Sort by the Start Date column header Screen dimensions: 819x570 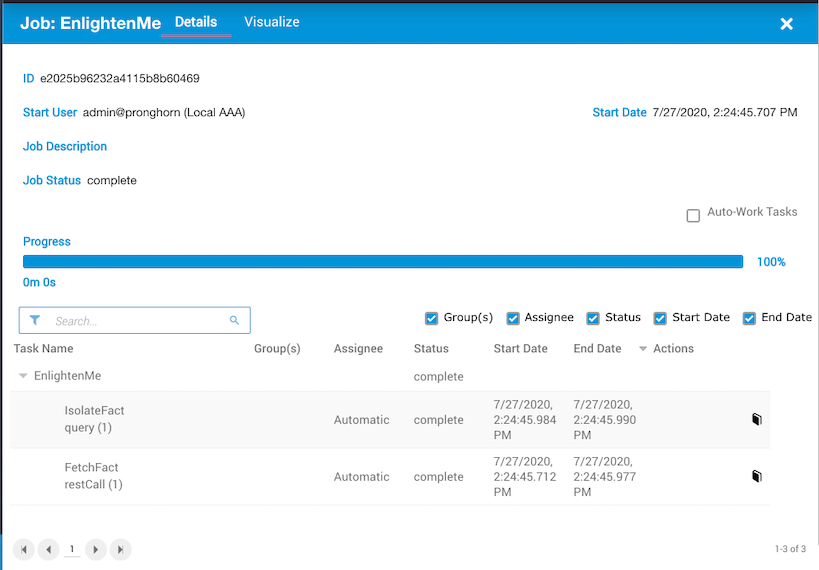(x=520, y=348)
